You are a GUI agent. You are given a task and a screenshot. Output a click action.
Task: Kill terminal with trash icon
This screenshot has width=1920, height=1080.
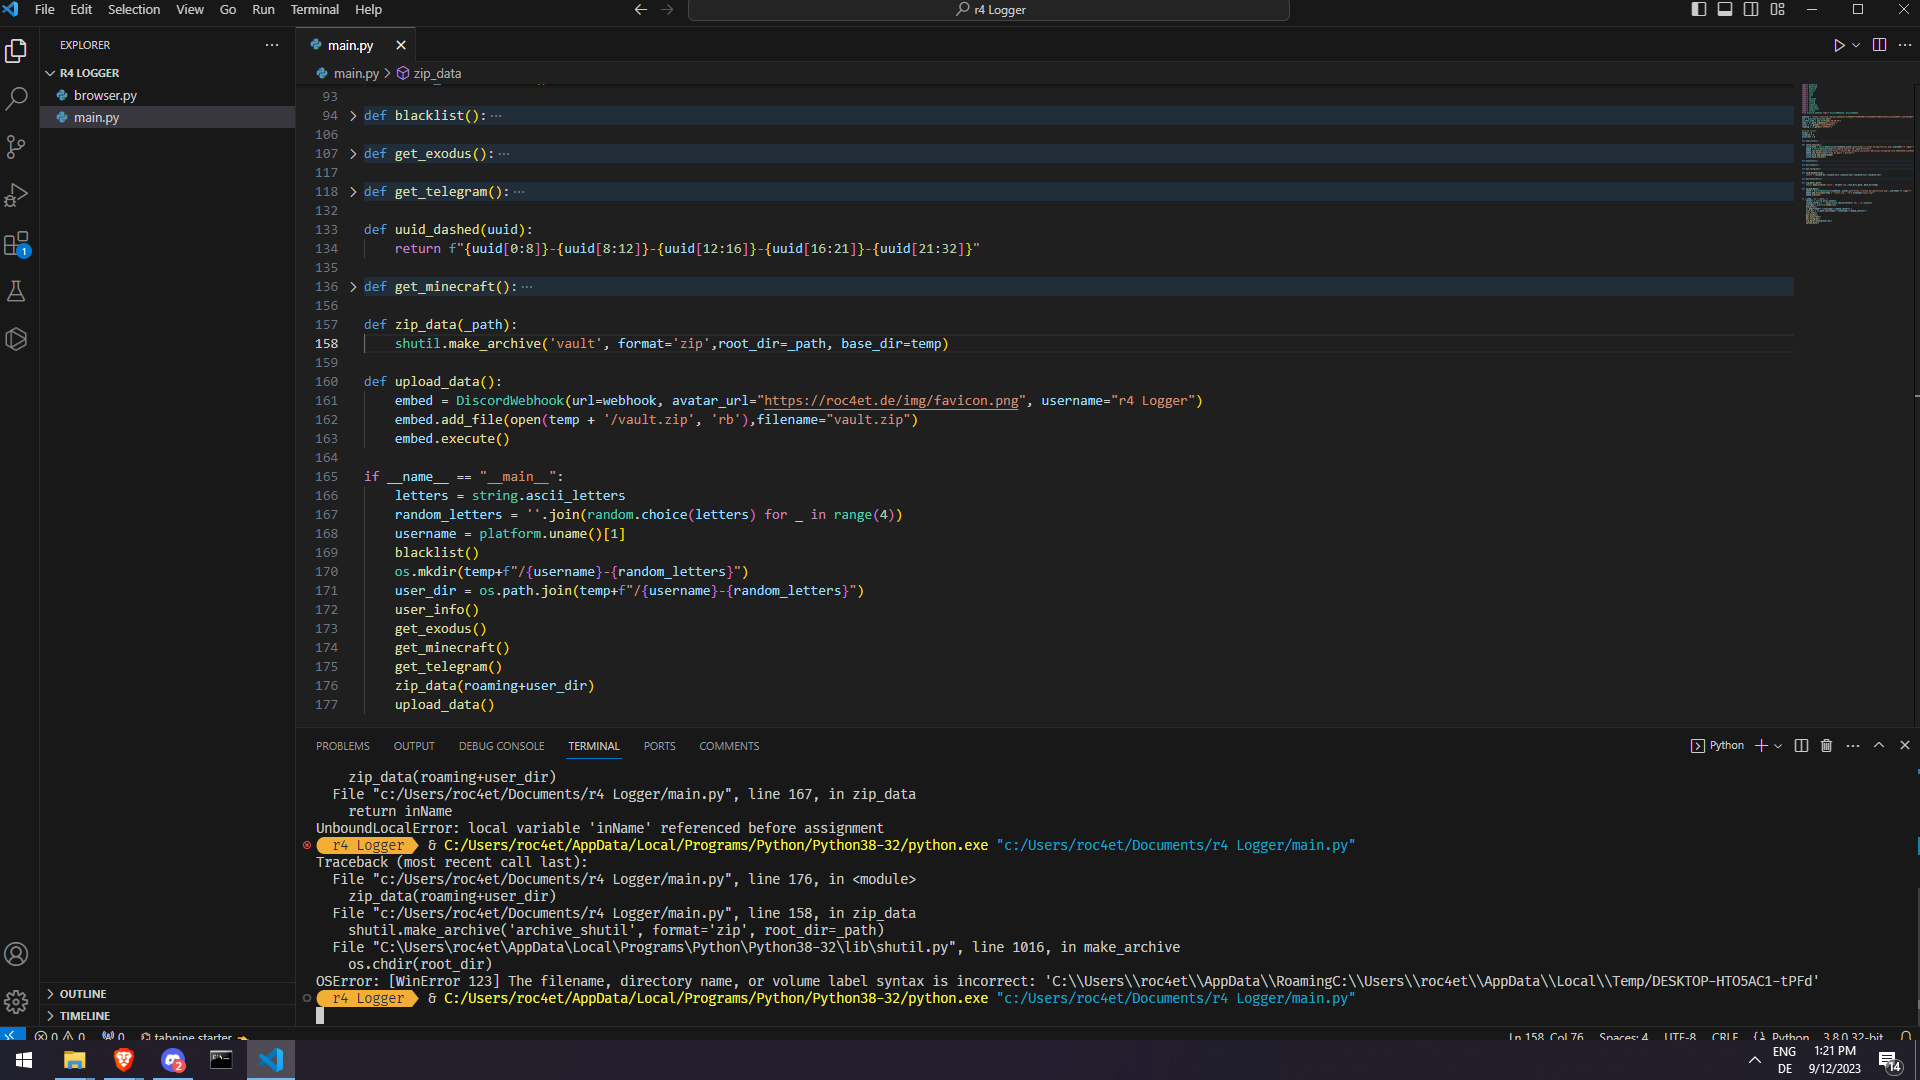pyautogui.click(x=1826, y=746)
